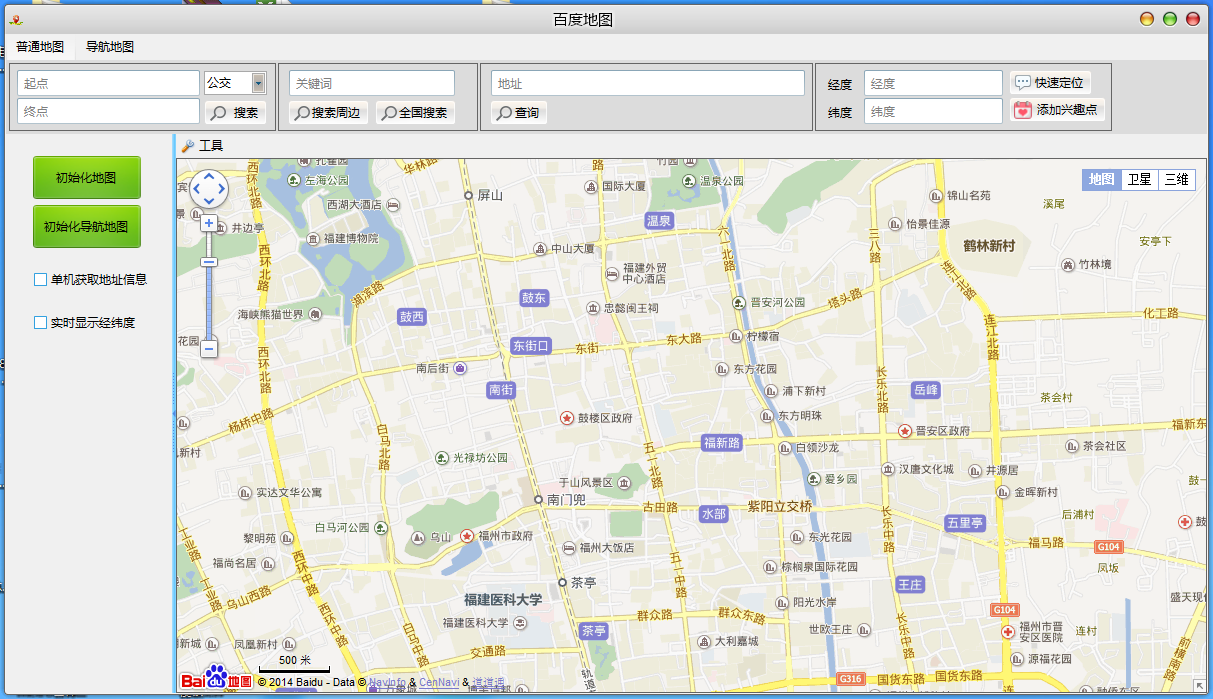
Task: Click the hospital cross icon for 福州市晋安区医院
Action: [x=1009, y=633]
